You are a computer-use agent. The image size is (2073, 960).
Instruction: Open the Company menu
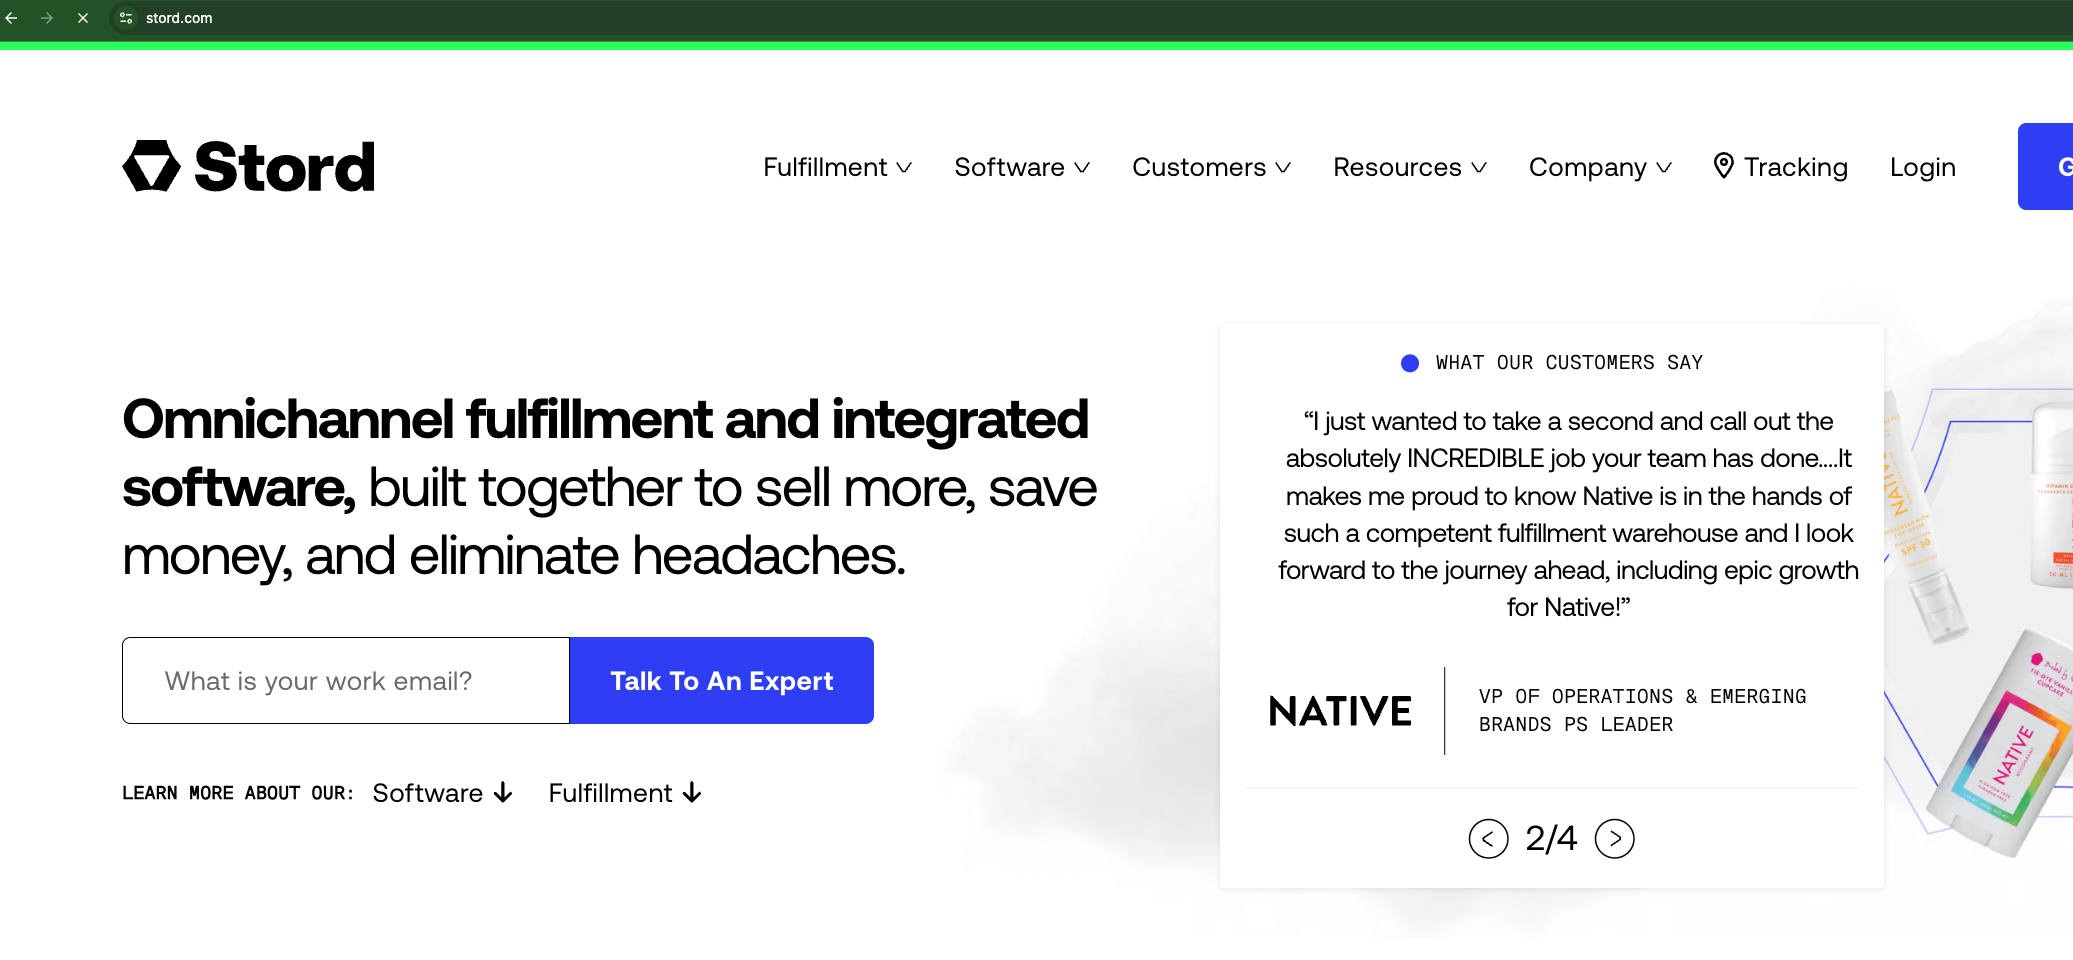coord(1599,167)
